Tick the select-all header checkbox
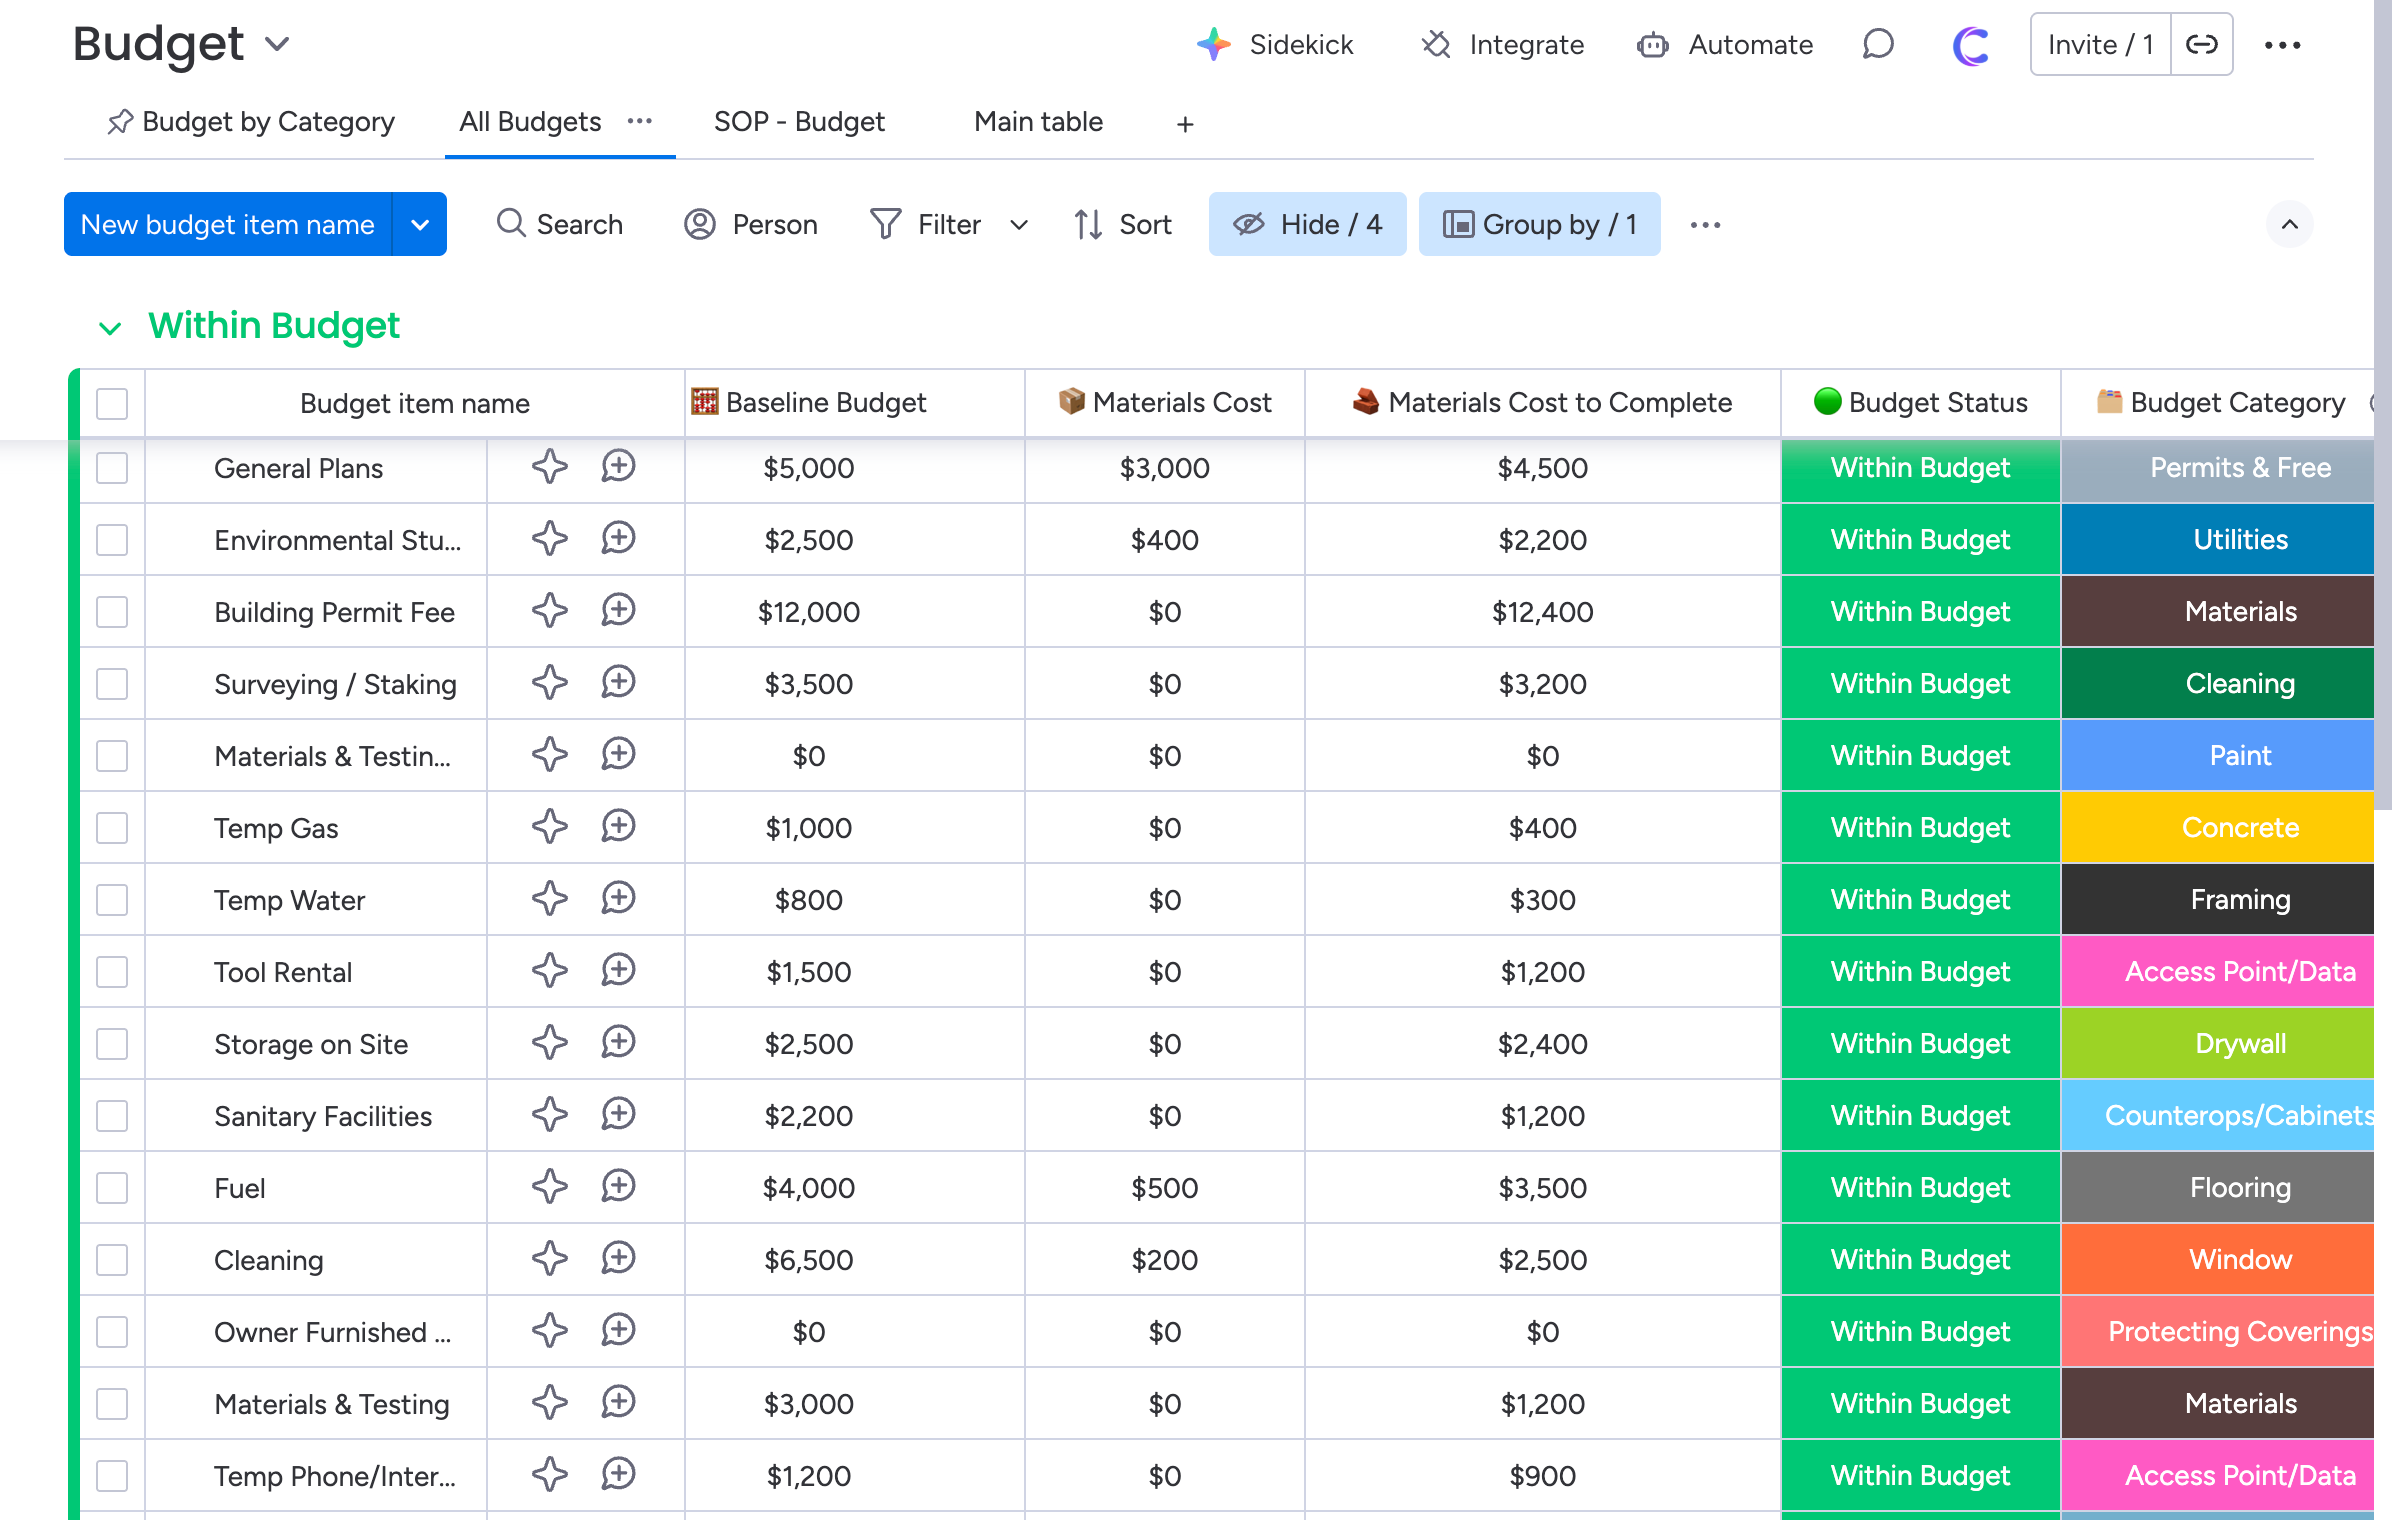The image size is (2392, 1520). click(112, 404)
